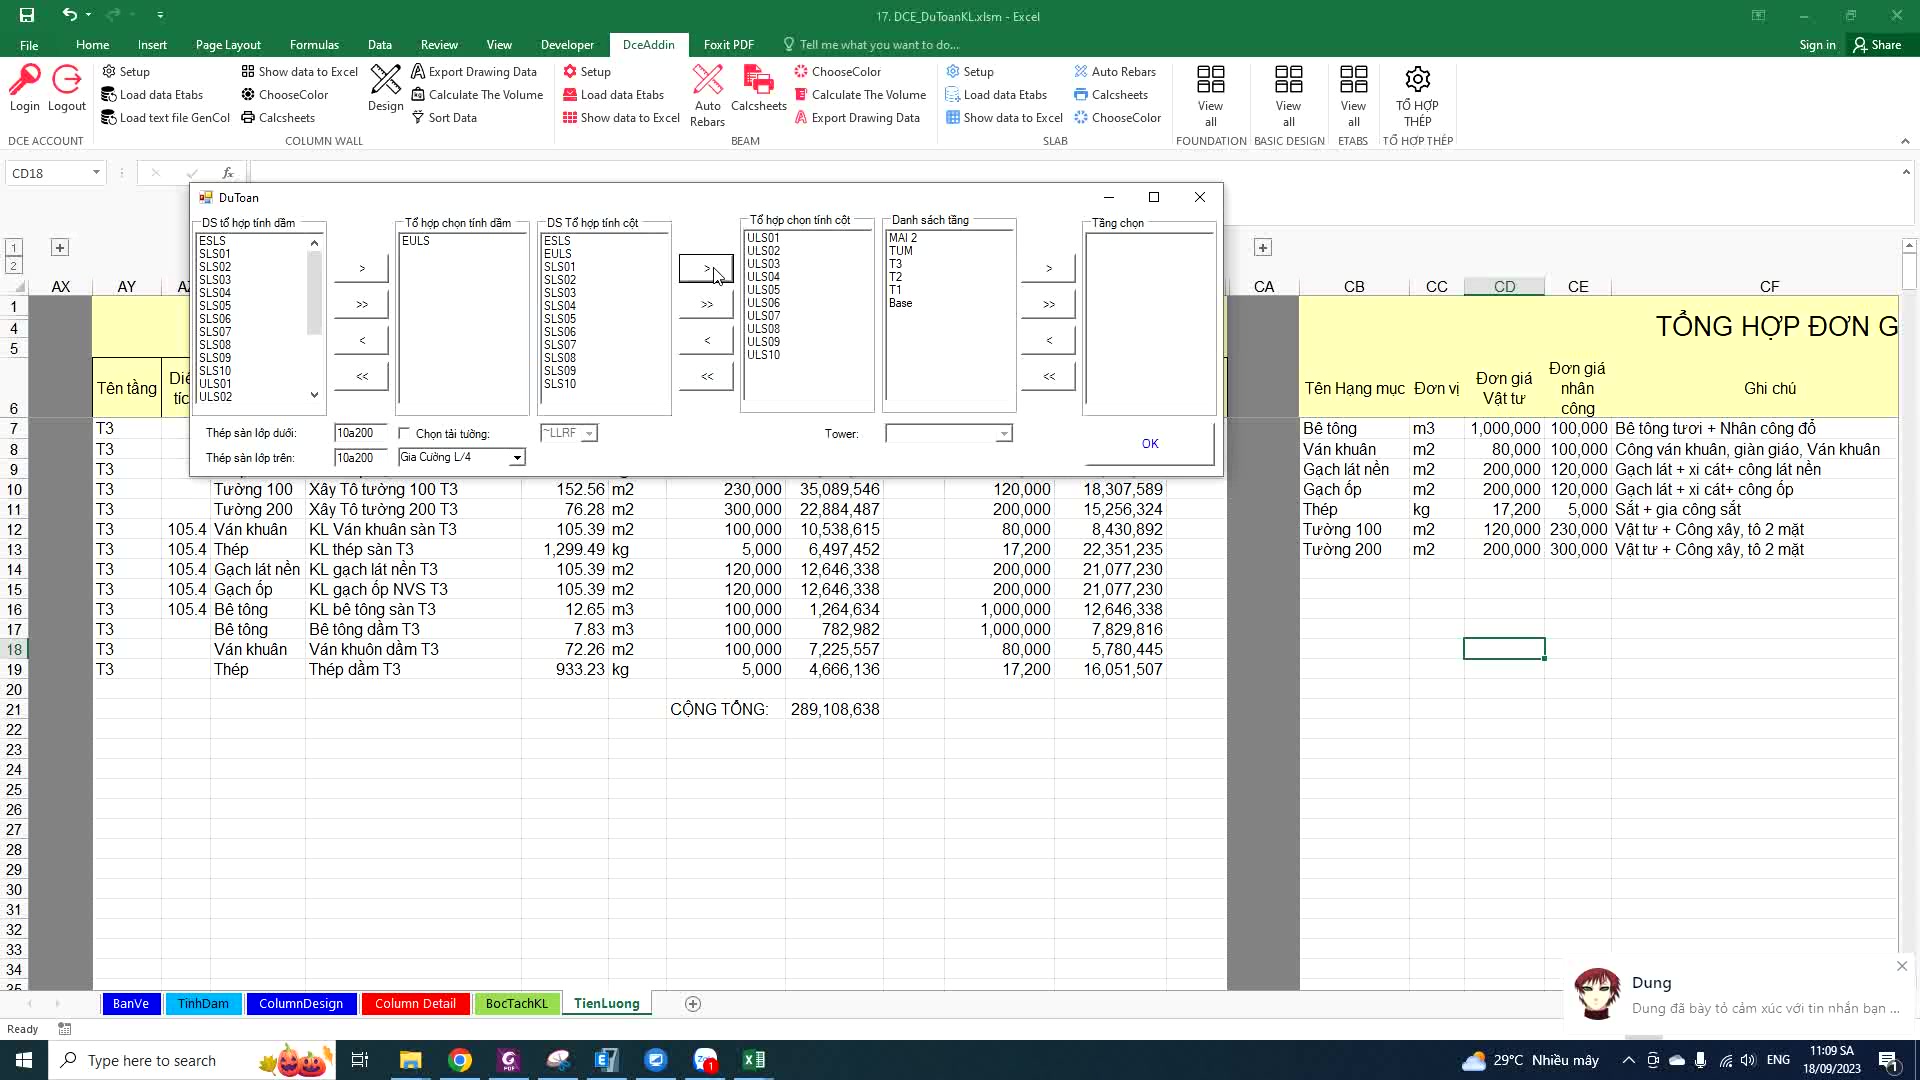Open File Explorer from the taskbar
1920x1080 pixels.
click(411, 1060)
